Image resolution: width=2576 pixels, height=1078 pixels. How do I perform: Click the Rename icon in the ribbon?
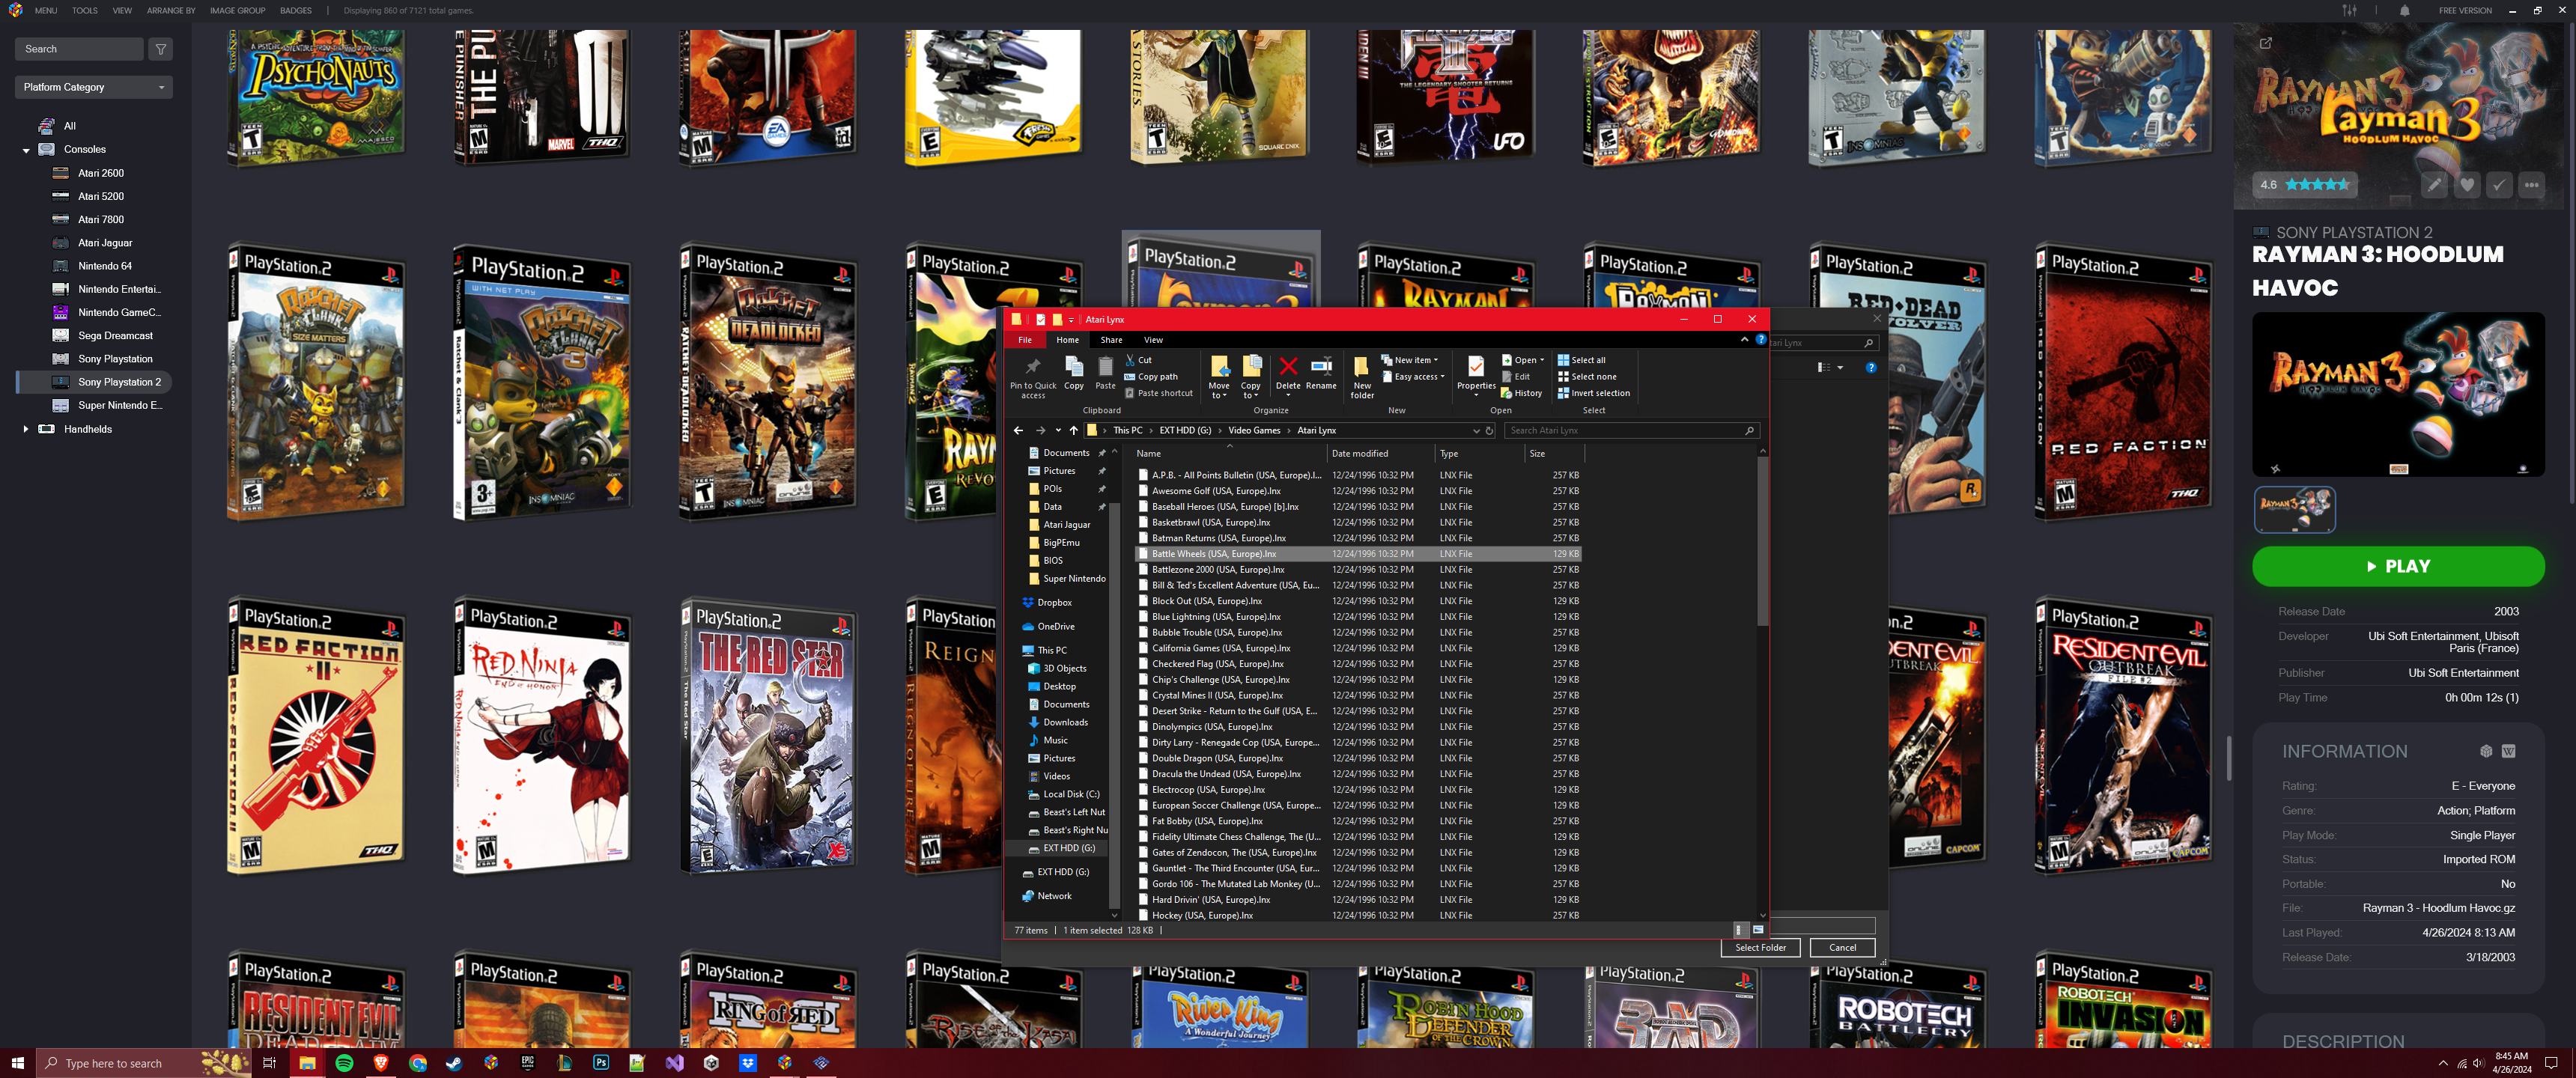tap(1321, 373)
